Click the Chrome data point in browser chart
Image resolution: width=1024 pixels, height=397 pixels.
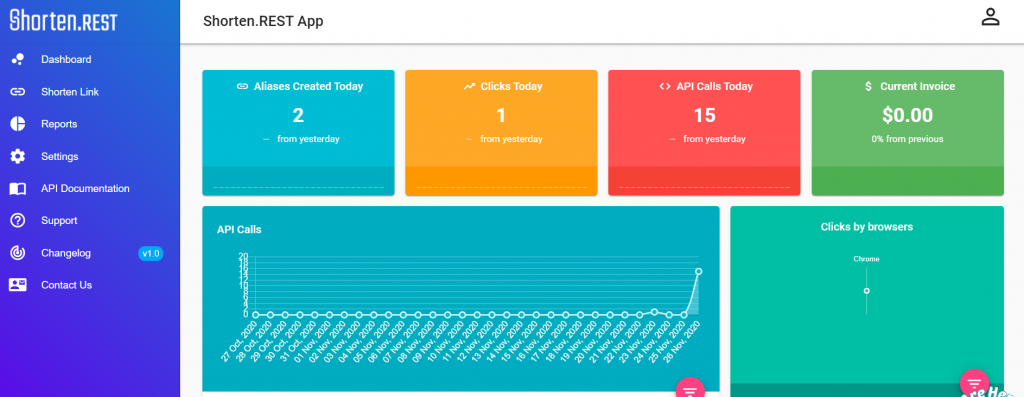pyautogui.click(x=867, y=291)
